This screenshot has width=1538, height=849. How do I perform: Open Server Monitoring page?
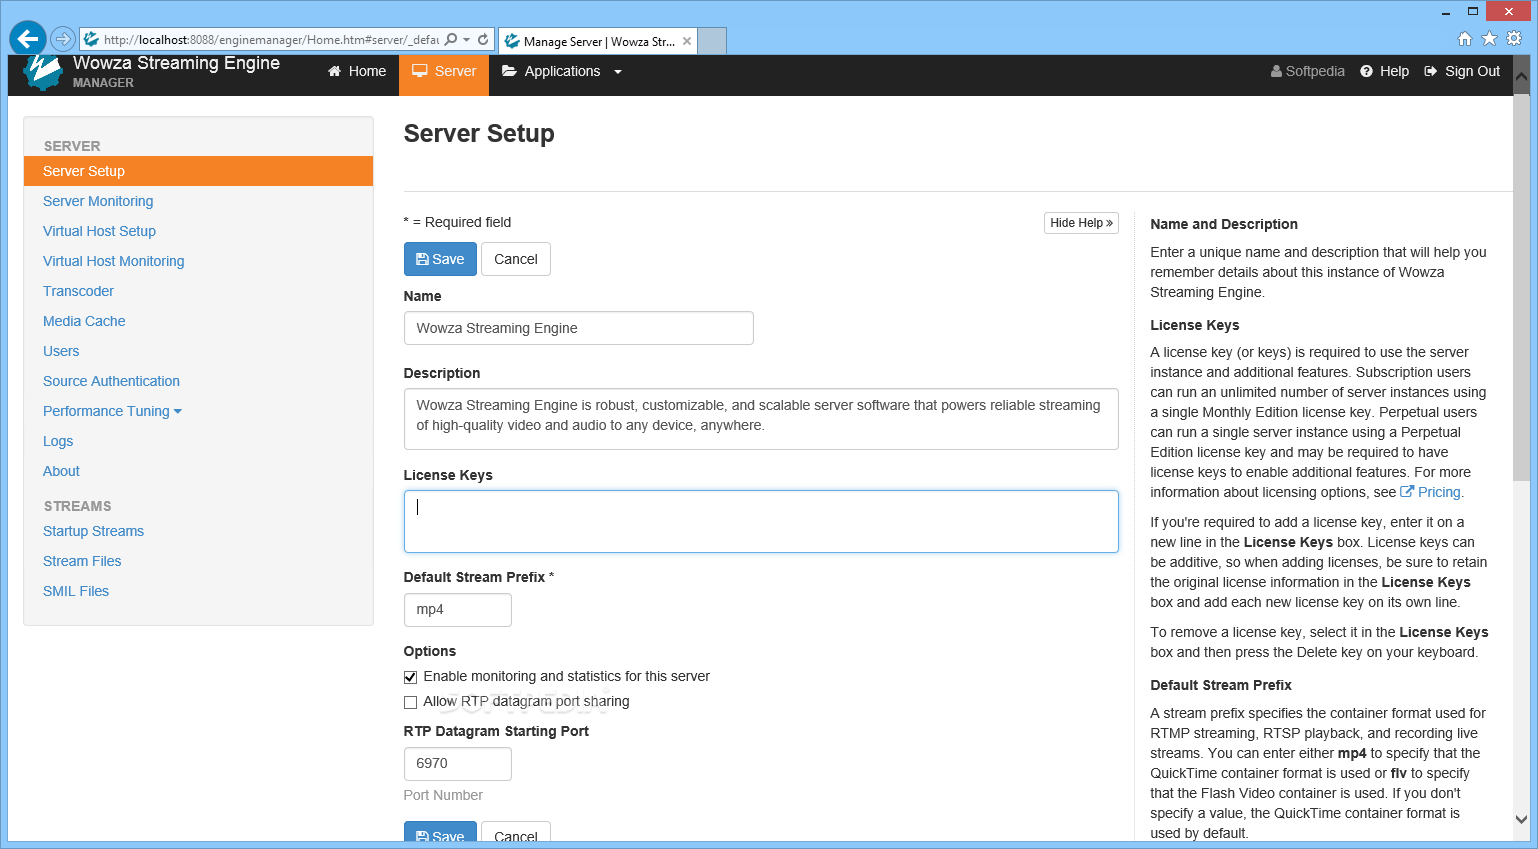pyautogui.click(x=98, y=201)
